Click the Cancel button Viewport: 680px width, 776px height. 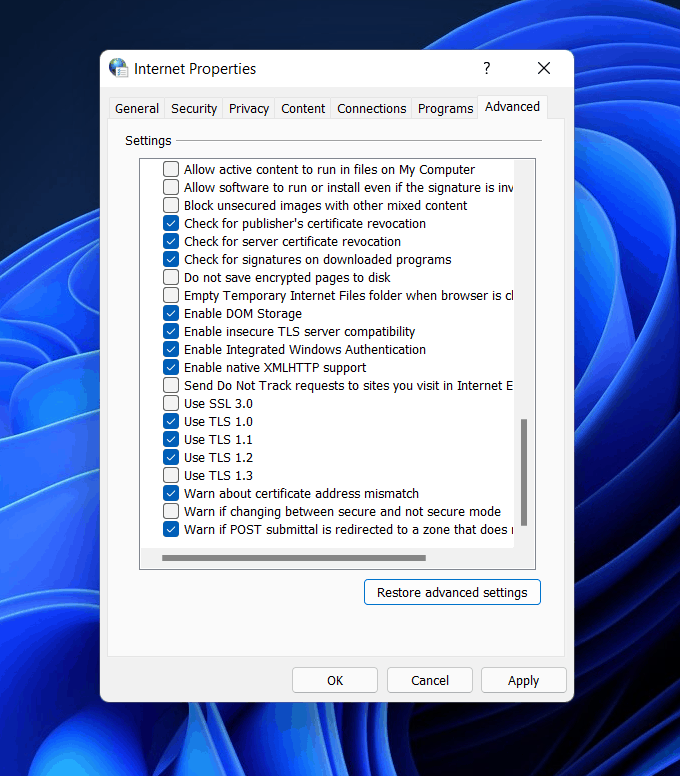[430, 680]
